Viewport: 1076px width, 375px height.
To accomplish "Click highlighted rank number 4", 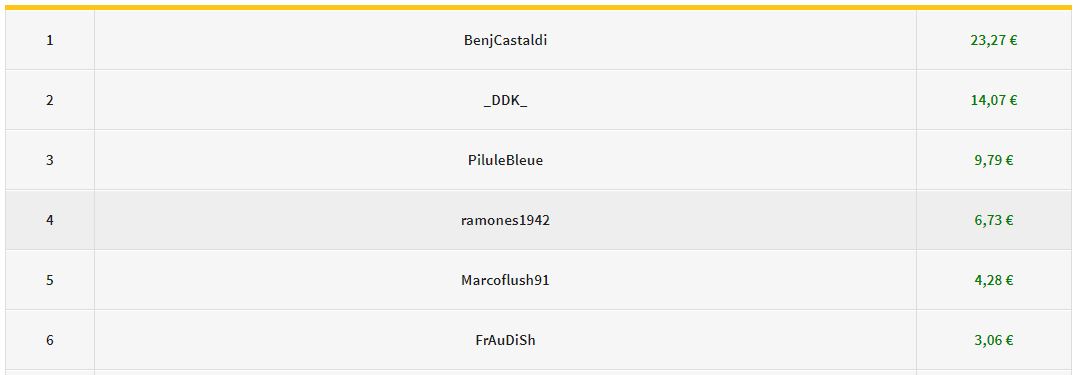I will point(49,220).
